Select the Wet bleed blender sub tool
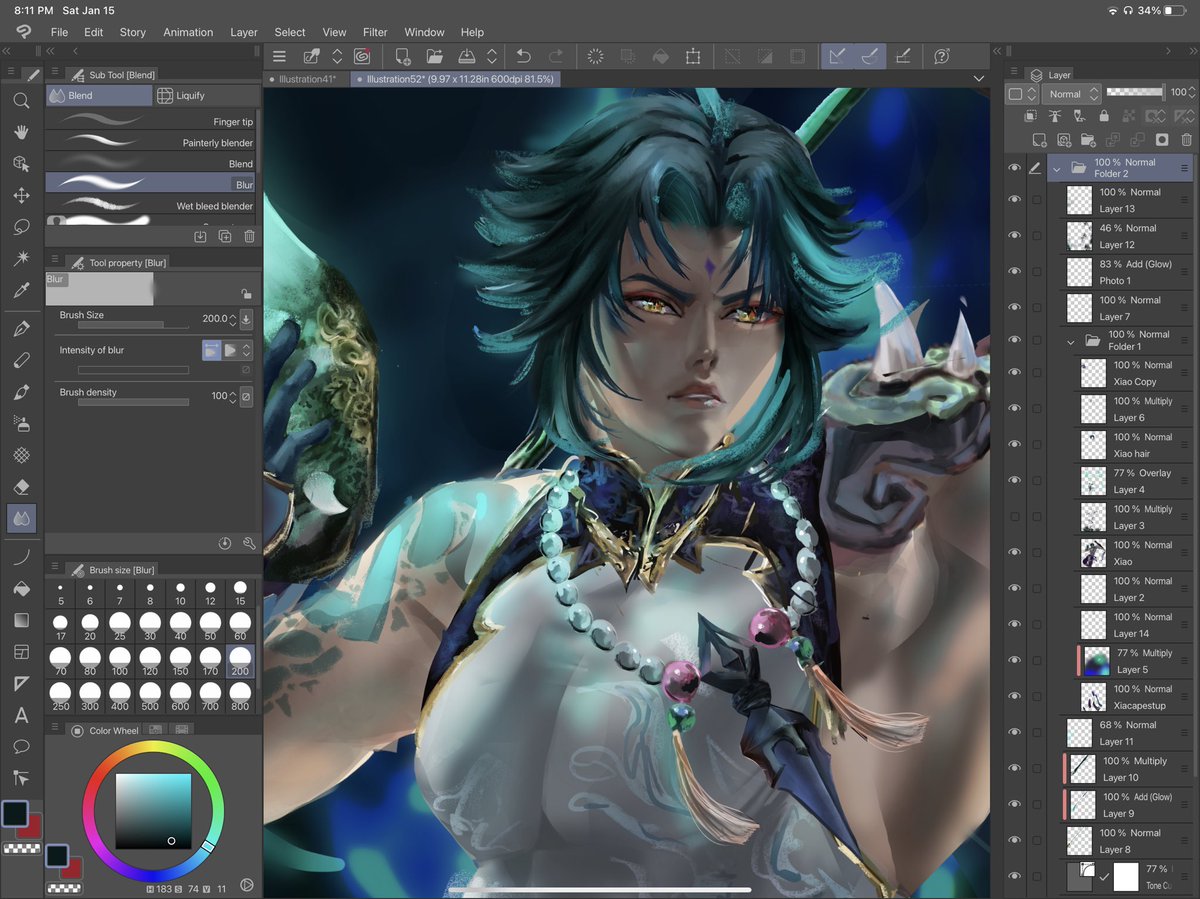Image resolution: width=1200 pixels, height=899 pixels. point(151,205)
